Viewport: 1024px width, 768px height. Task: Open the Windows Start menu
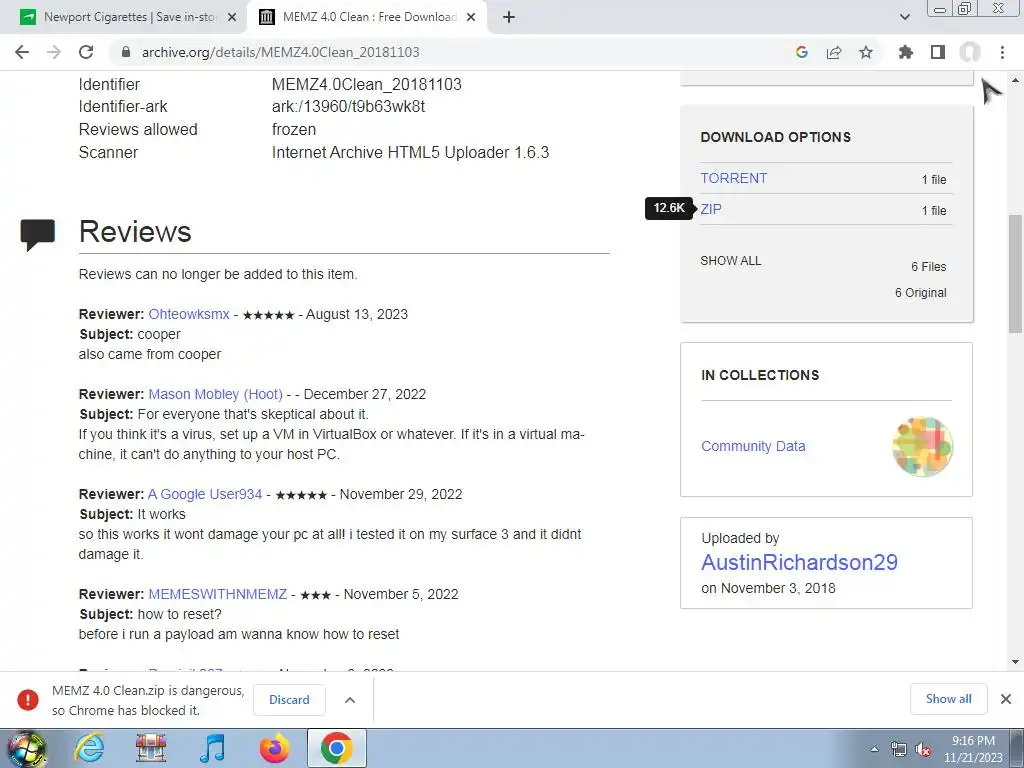point(25,748)
